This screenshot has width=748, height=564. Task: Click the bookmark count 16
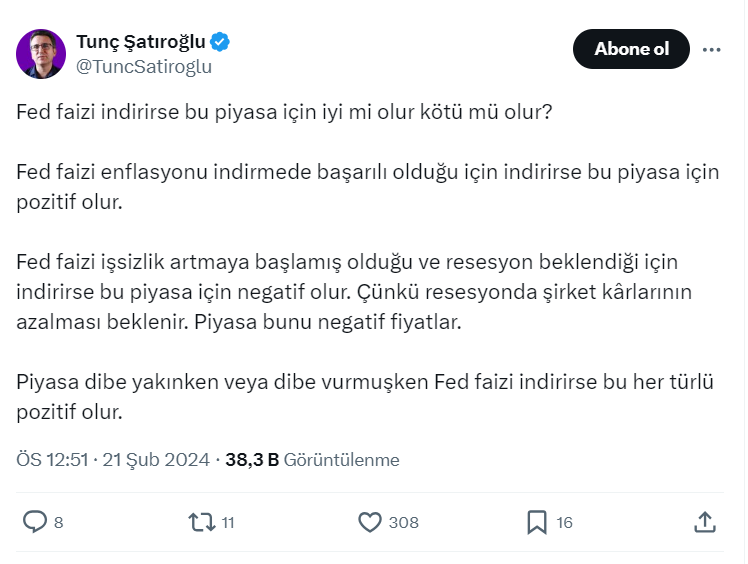[564, 522]
